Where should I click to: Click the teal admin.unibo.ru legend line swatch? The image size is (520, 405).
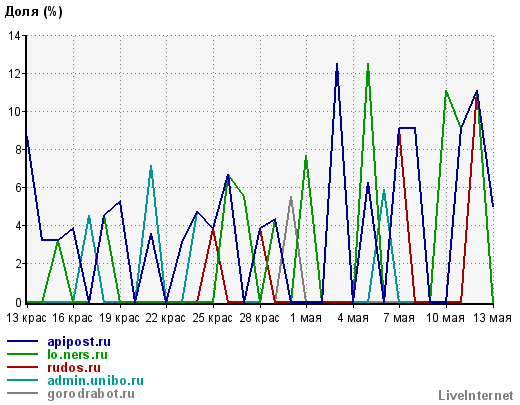(x=23, y=380)
